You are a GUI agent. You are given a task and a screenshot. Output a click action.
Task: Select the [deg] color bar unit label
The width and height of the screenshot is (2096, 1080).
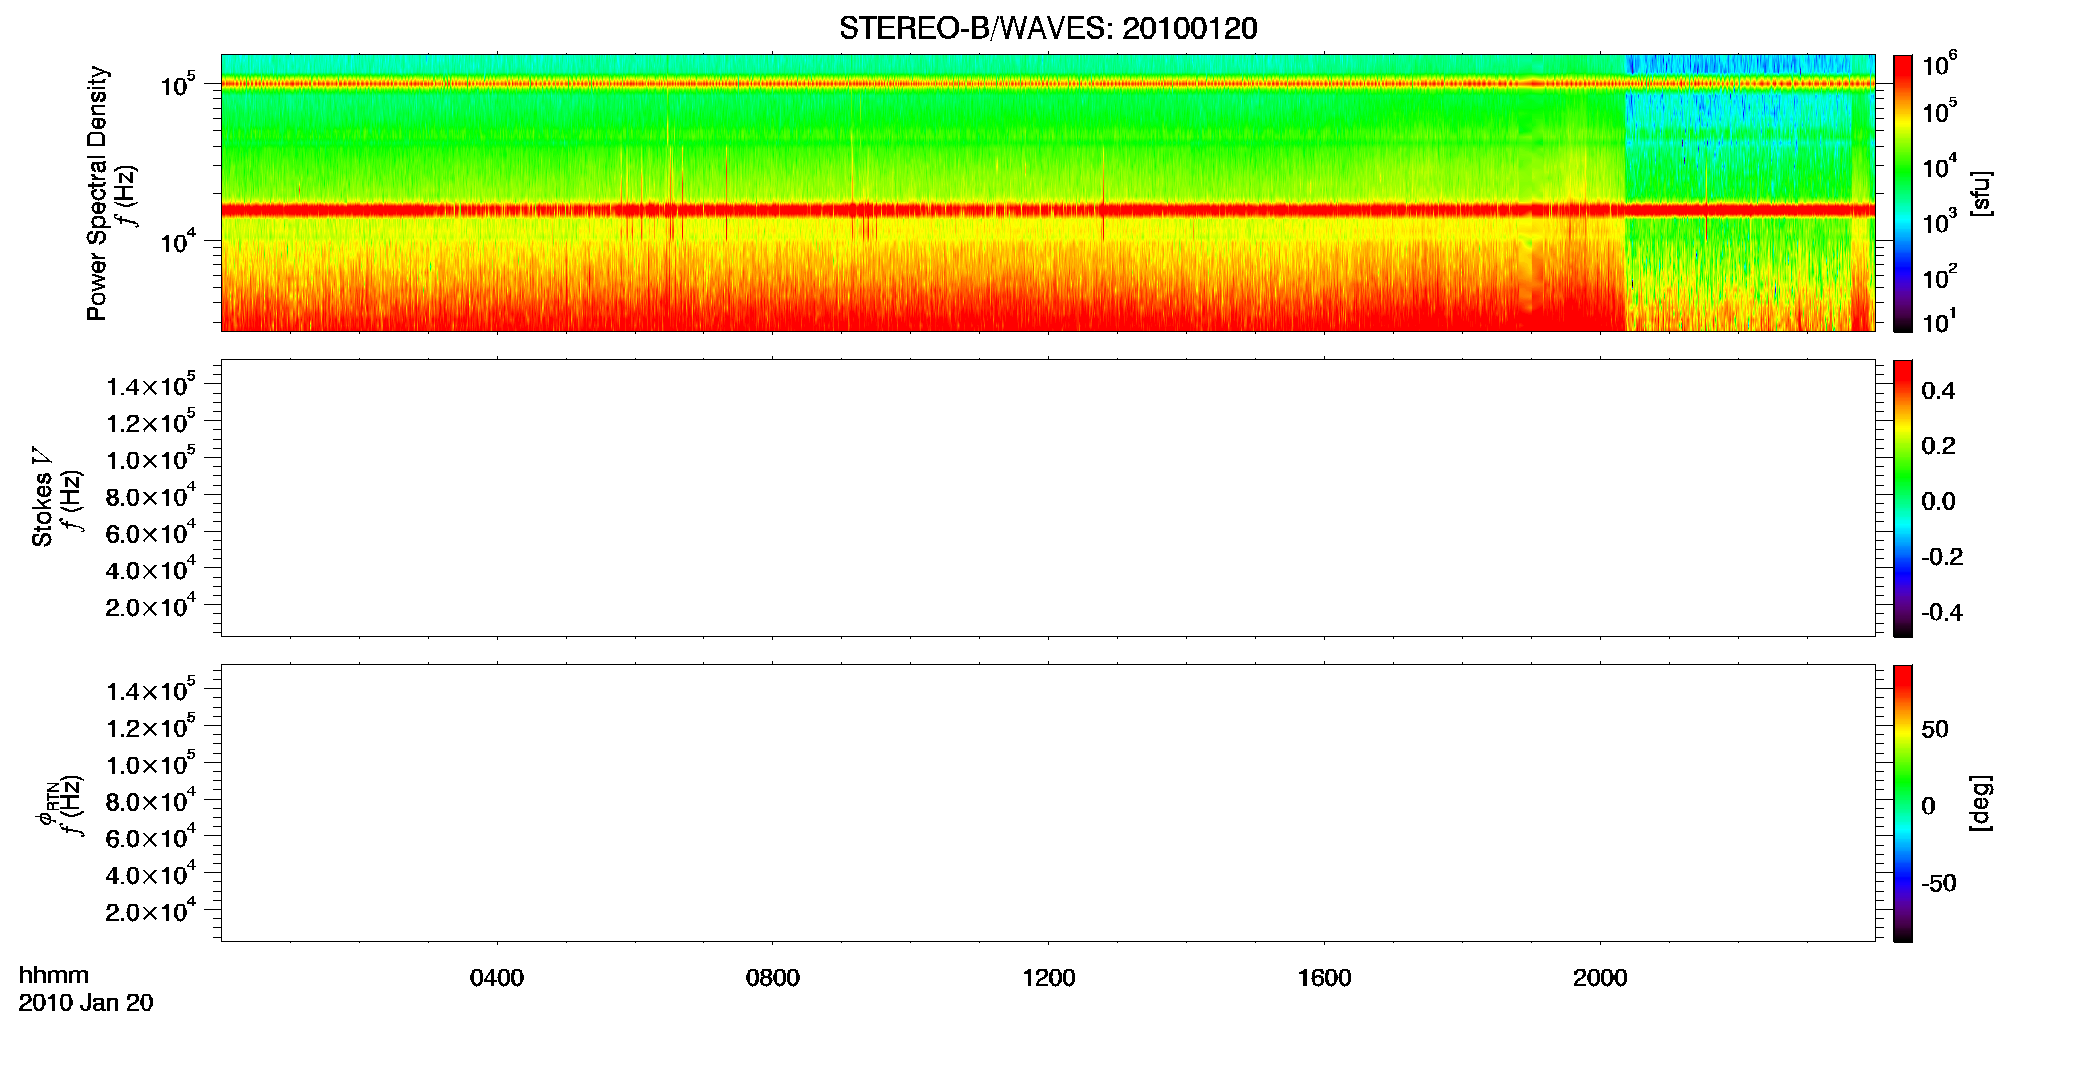pos(1980,803)
